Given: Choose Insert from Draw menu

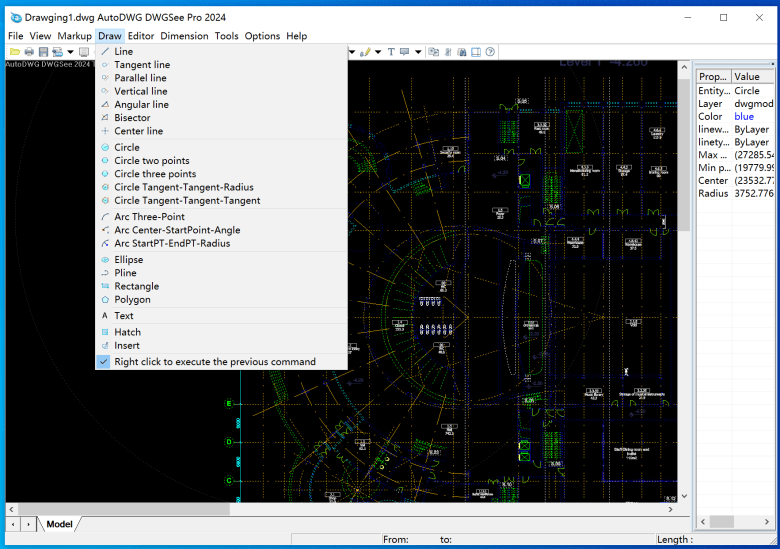Looking at the screenshot, I should click(x=221, y=346).
